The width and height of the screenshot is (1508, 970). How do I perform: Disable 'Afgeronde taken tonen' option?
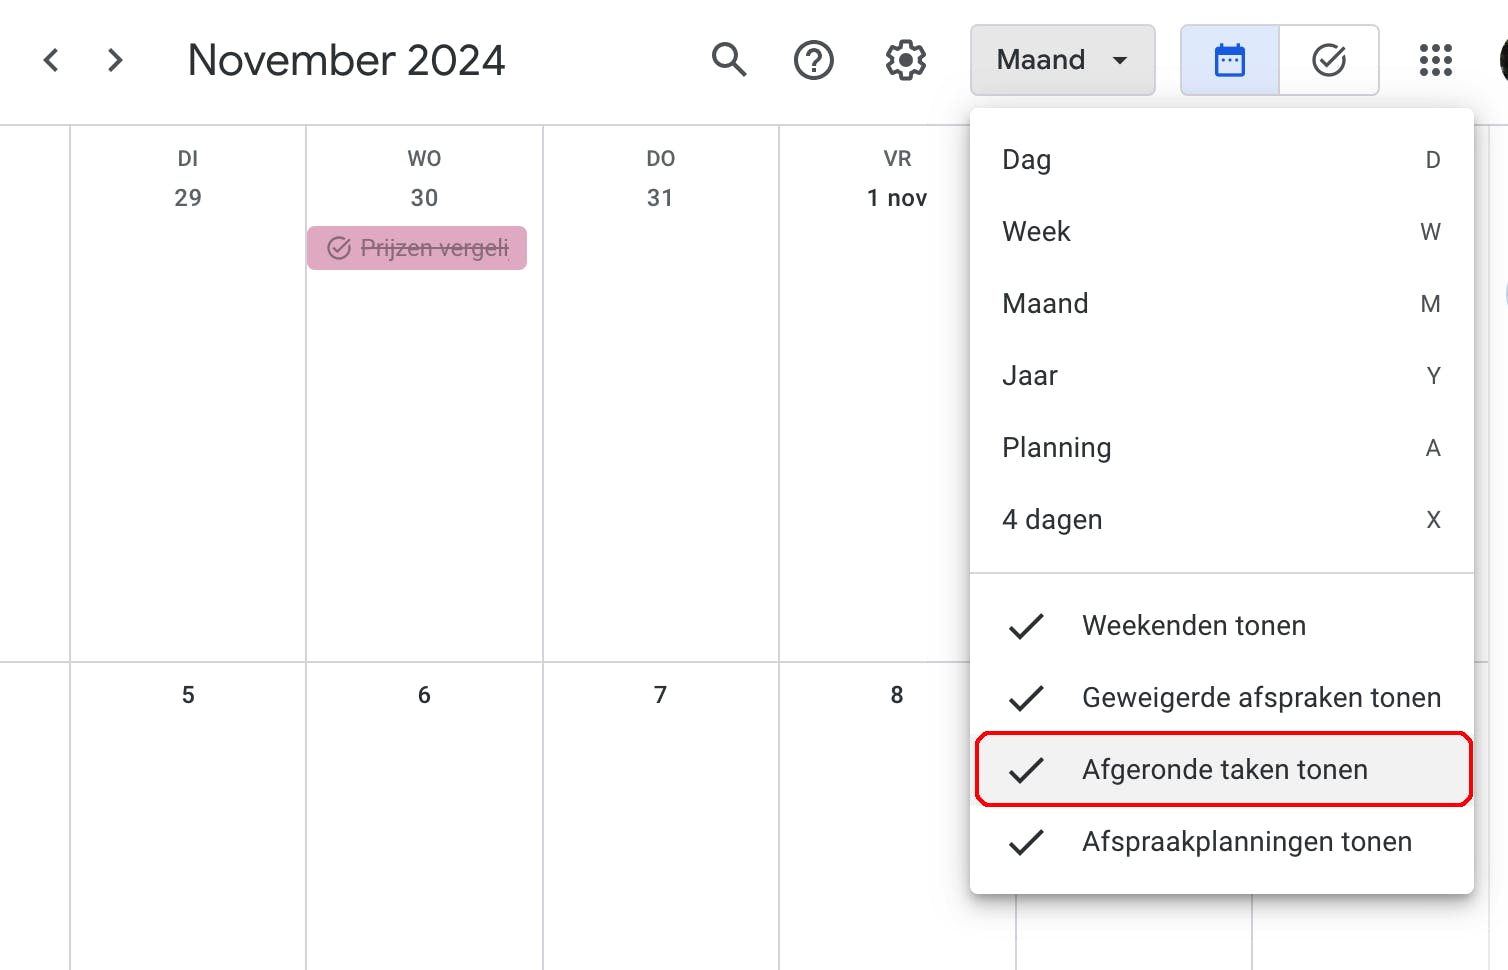click(x=1222, y=770)
